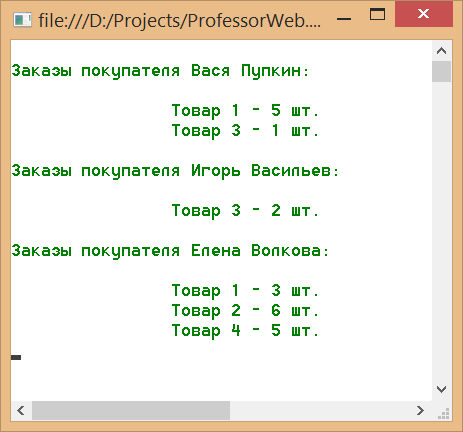Screen dimensions: 463x432
Task: Open the console window system menu icon
Action: pos(23,20)
